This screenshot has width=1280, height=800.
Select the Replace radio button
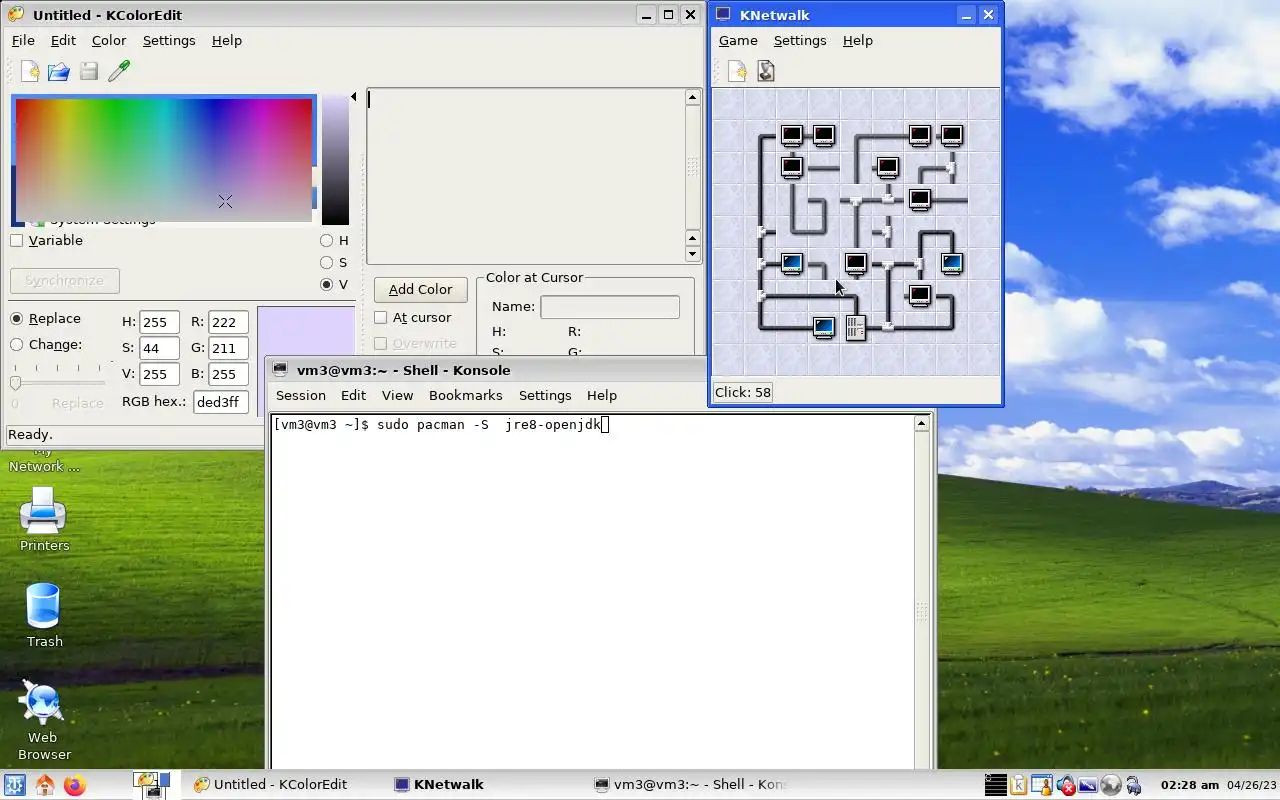point(17,319)
